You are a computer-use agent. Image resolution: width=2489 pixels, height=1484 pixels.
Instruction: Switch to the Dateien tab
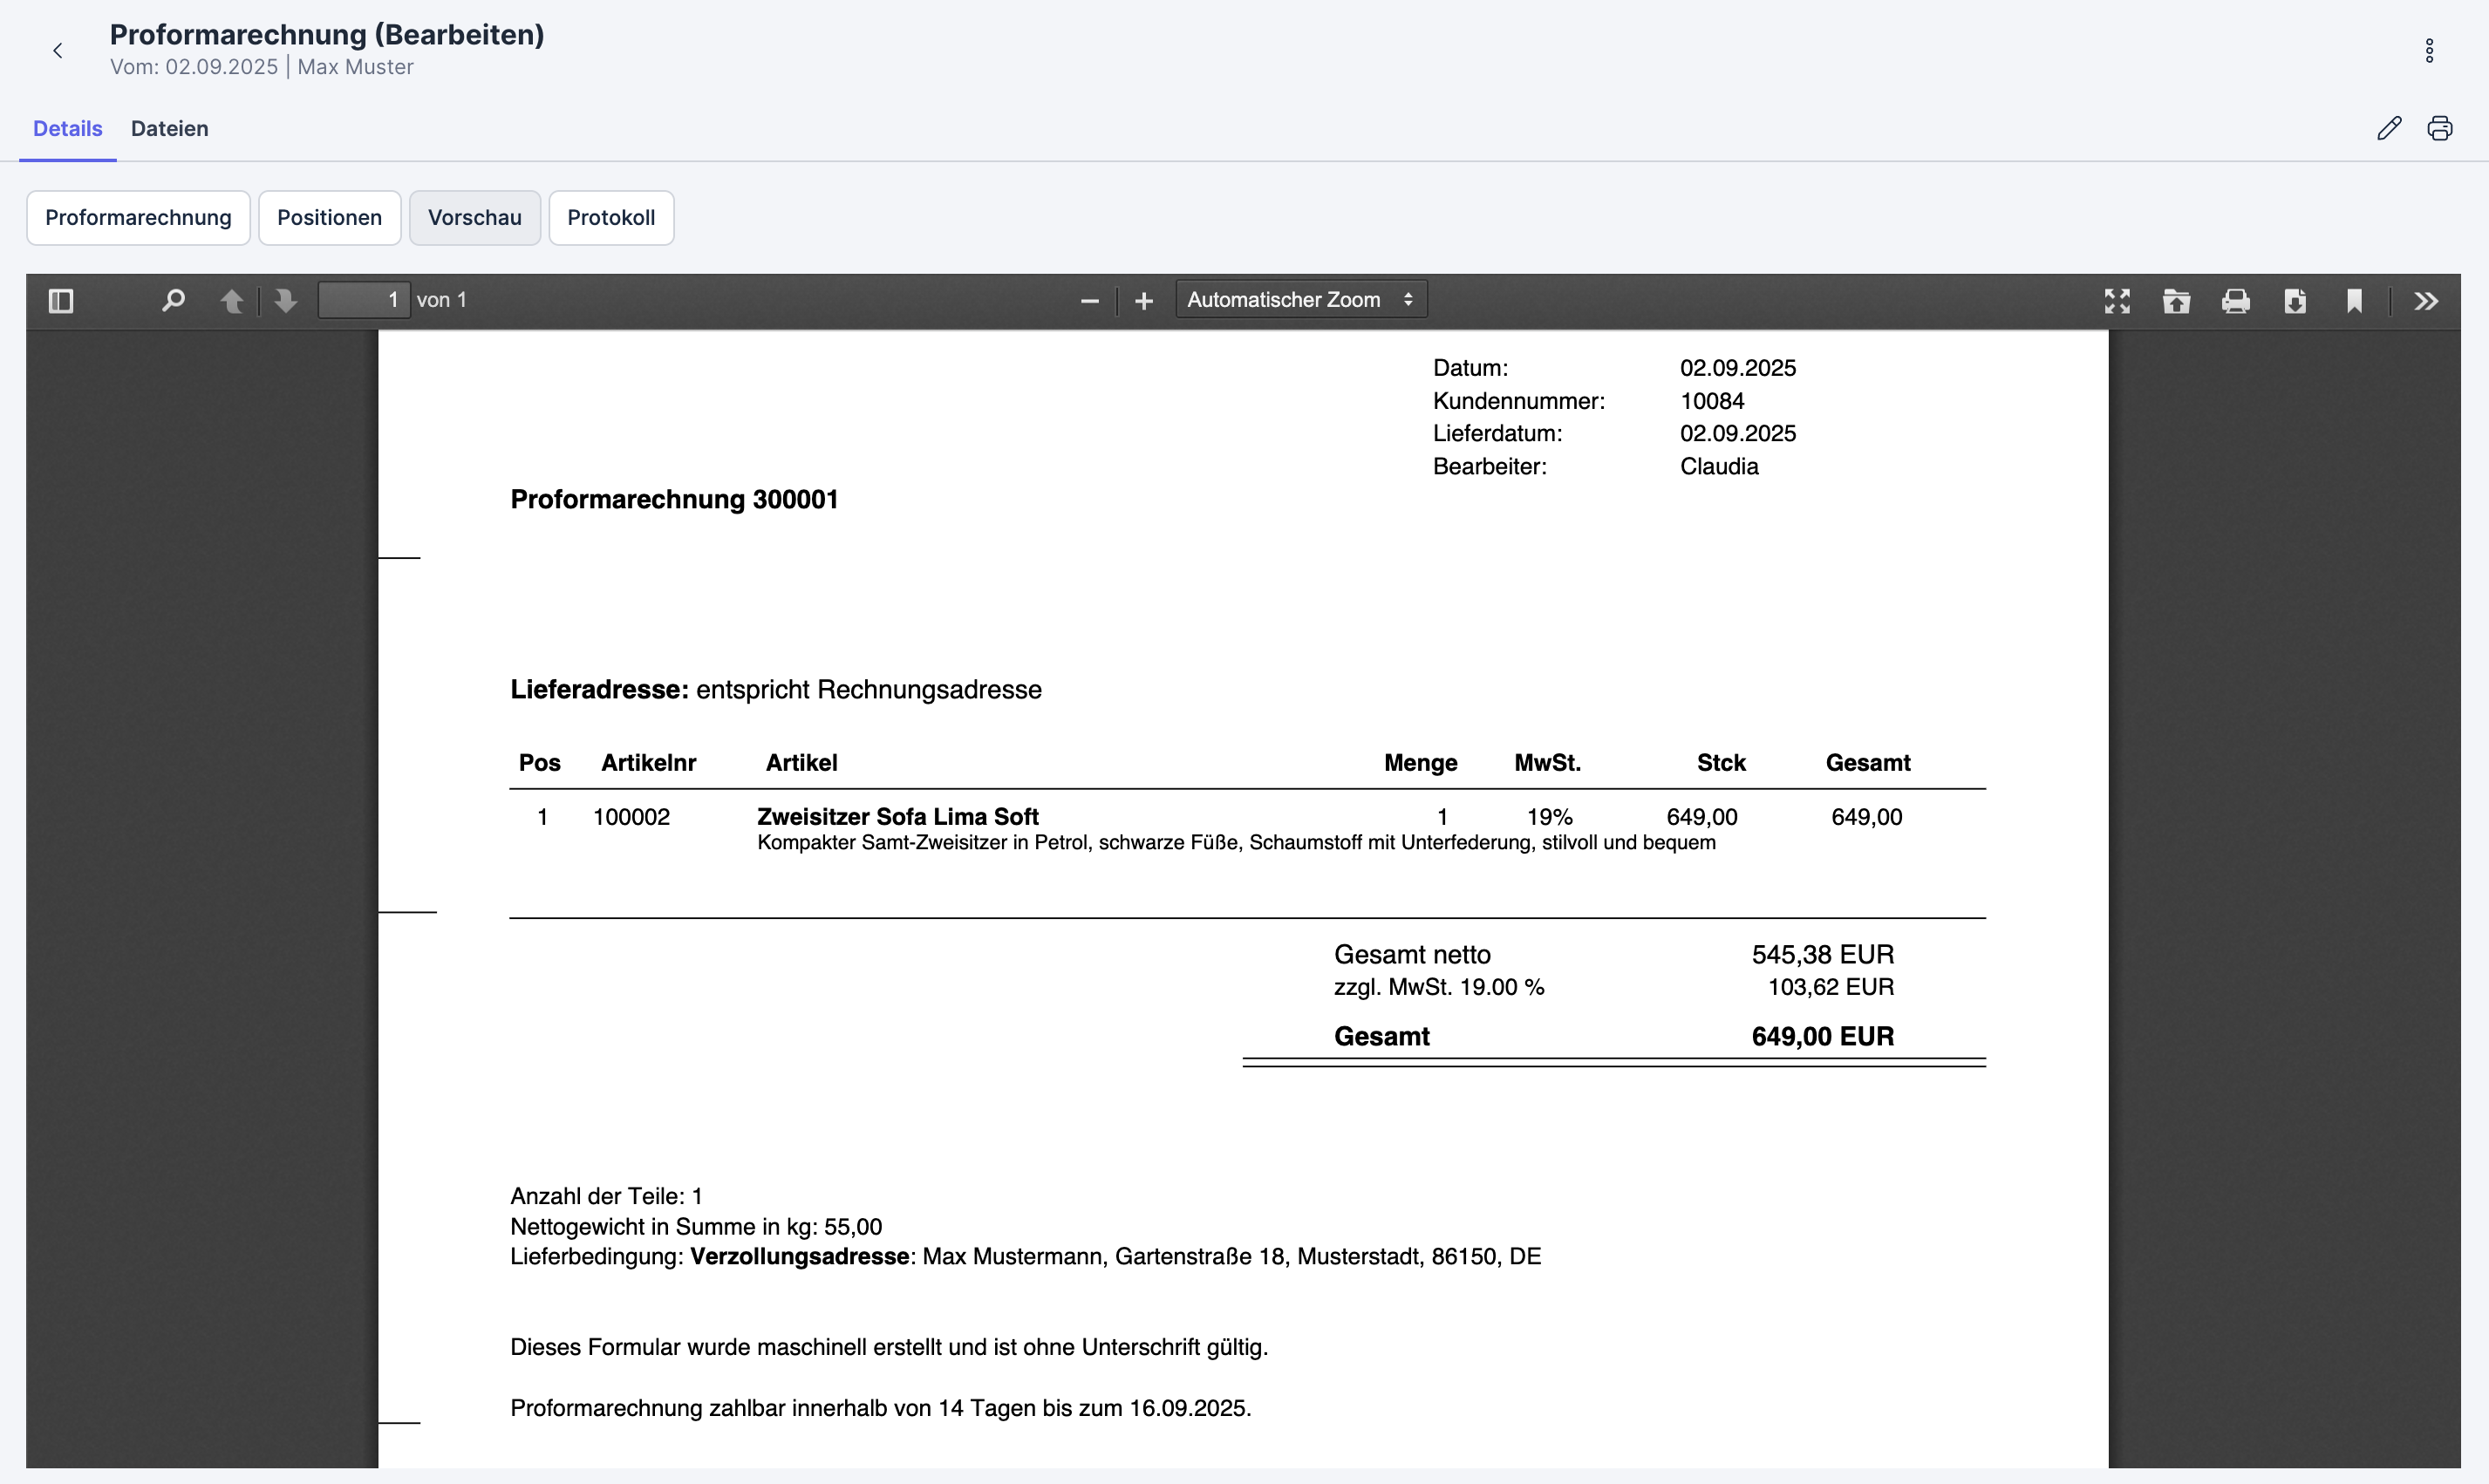point(169,128)
